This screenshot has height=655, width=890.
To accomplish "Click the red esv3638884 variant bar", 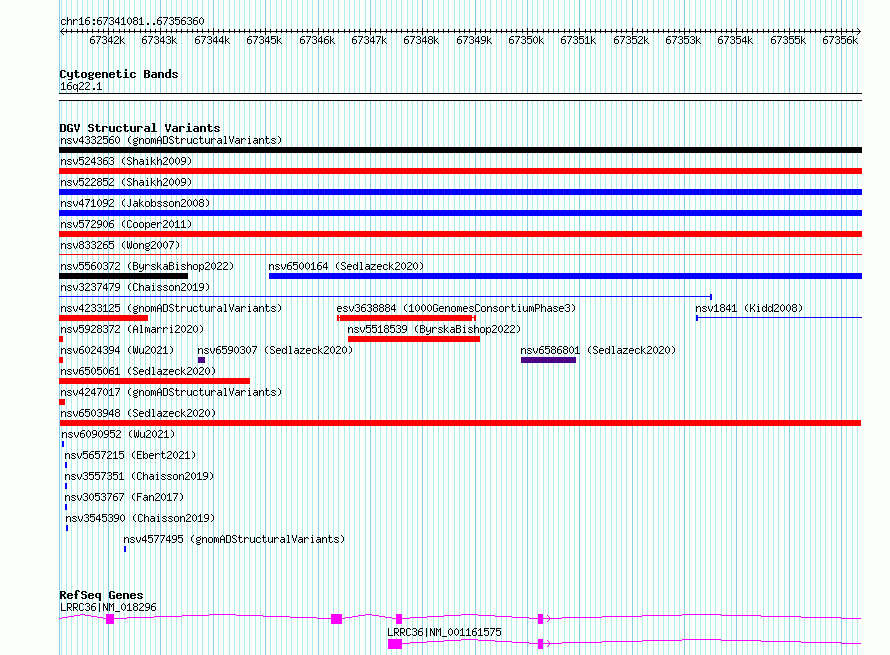I will [406, 318].
